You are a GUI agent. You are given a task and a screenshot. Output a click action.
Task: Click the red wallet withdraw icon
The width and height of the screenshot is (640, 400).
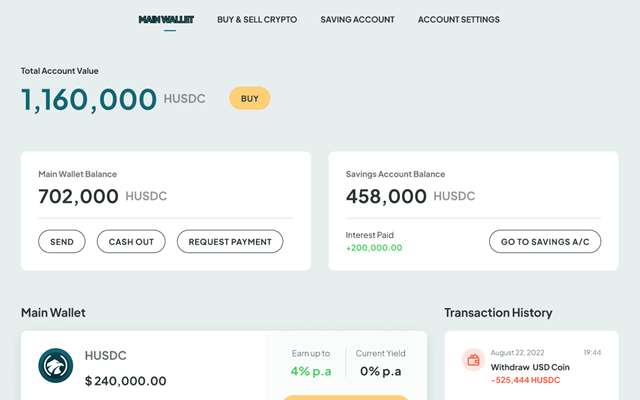coord(473,360)
